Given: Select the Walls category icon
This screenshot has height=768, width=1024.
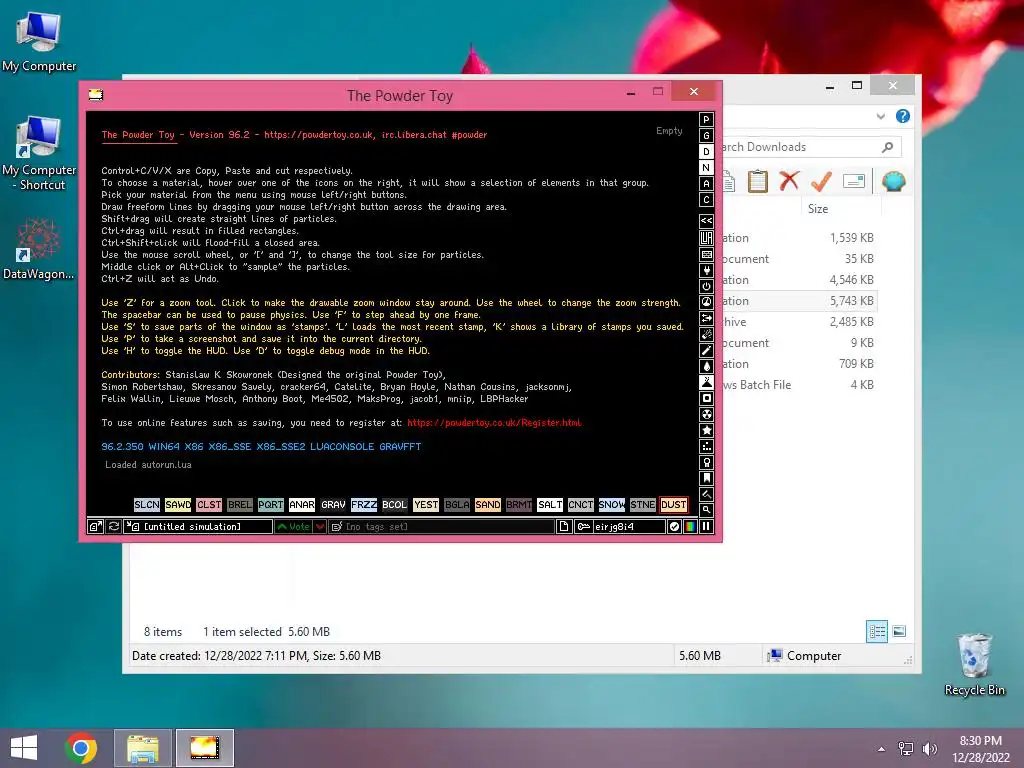Looking at the screenshot, I should 706,254.
